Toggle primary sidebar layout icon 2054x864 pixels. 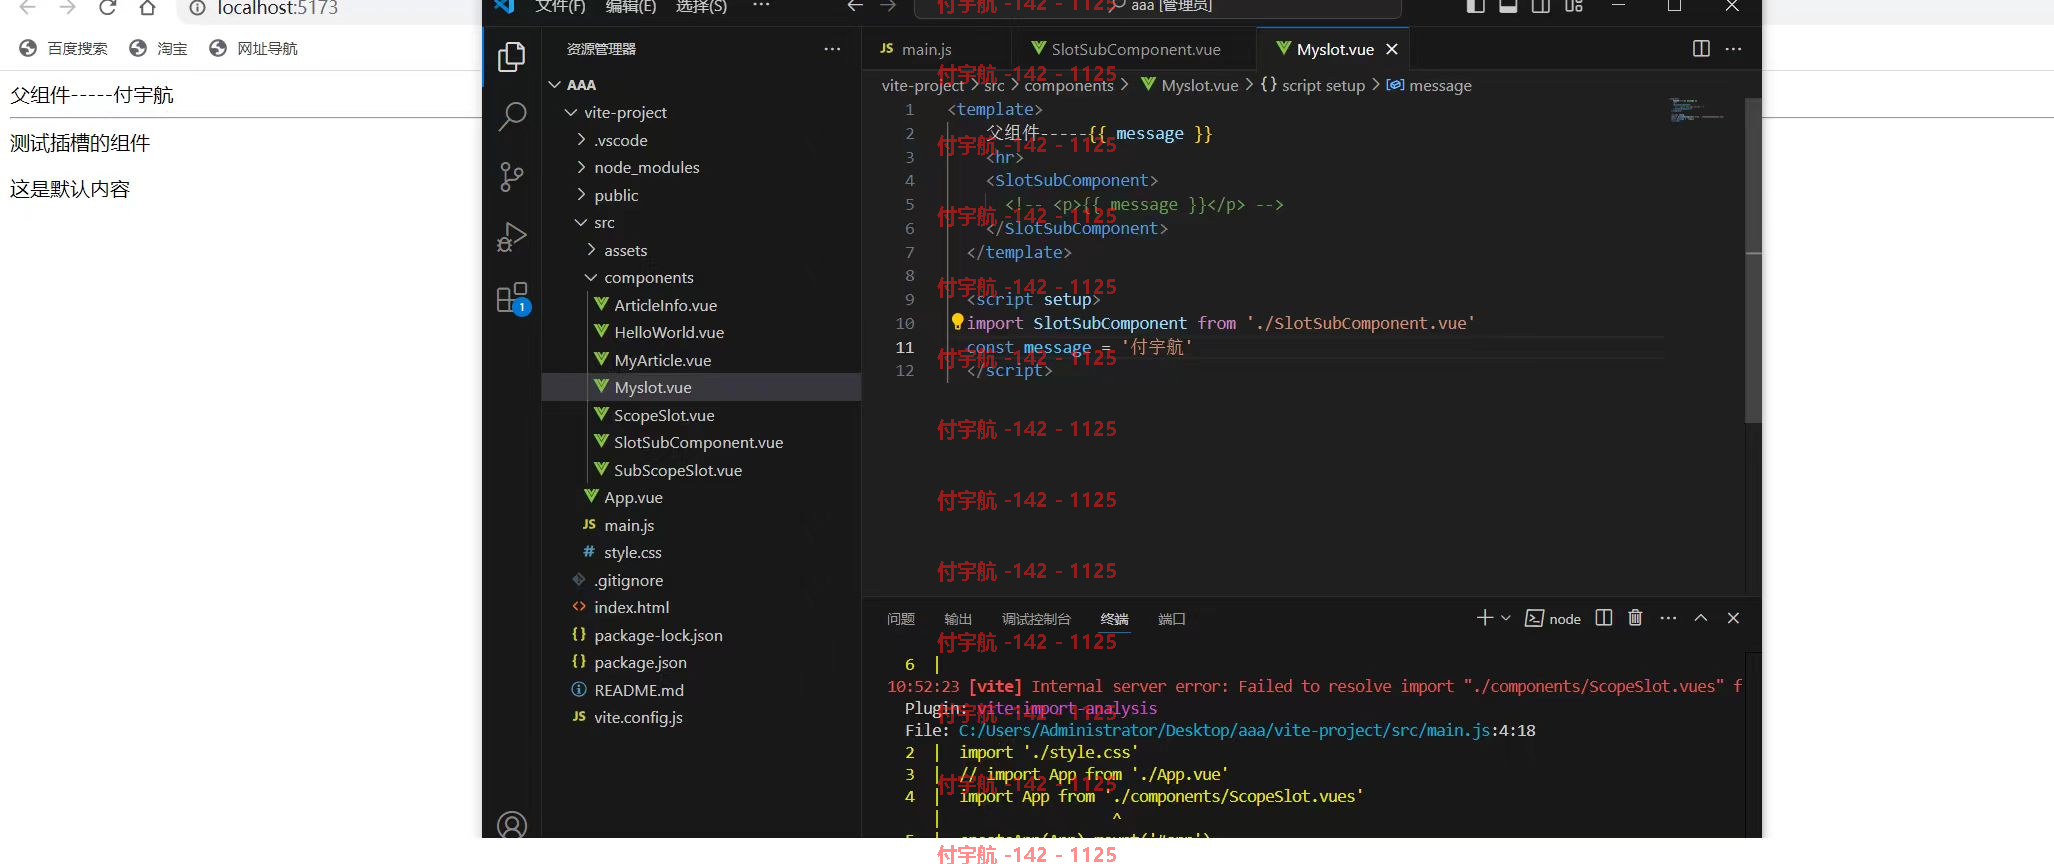tap(1475, 6)
